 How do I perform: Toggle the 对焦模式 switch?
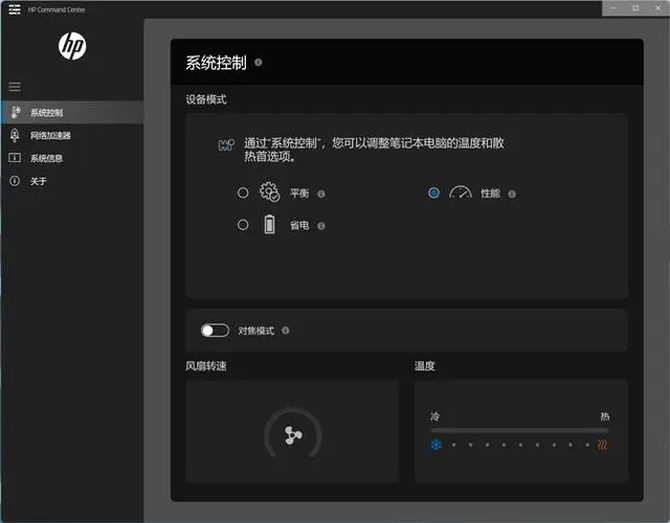[215, 330]
